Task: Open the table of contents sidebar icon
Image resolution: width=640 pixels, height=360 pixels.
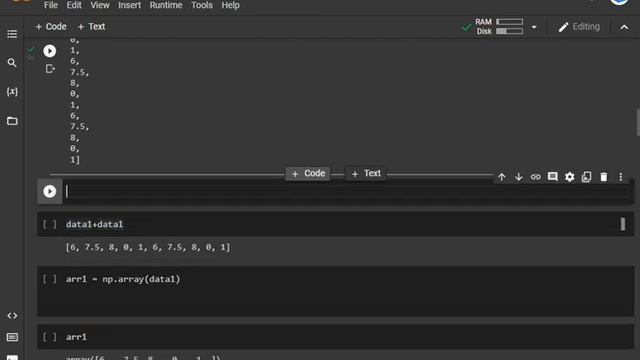Action: click(x=12, y=34)
